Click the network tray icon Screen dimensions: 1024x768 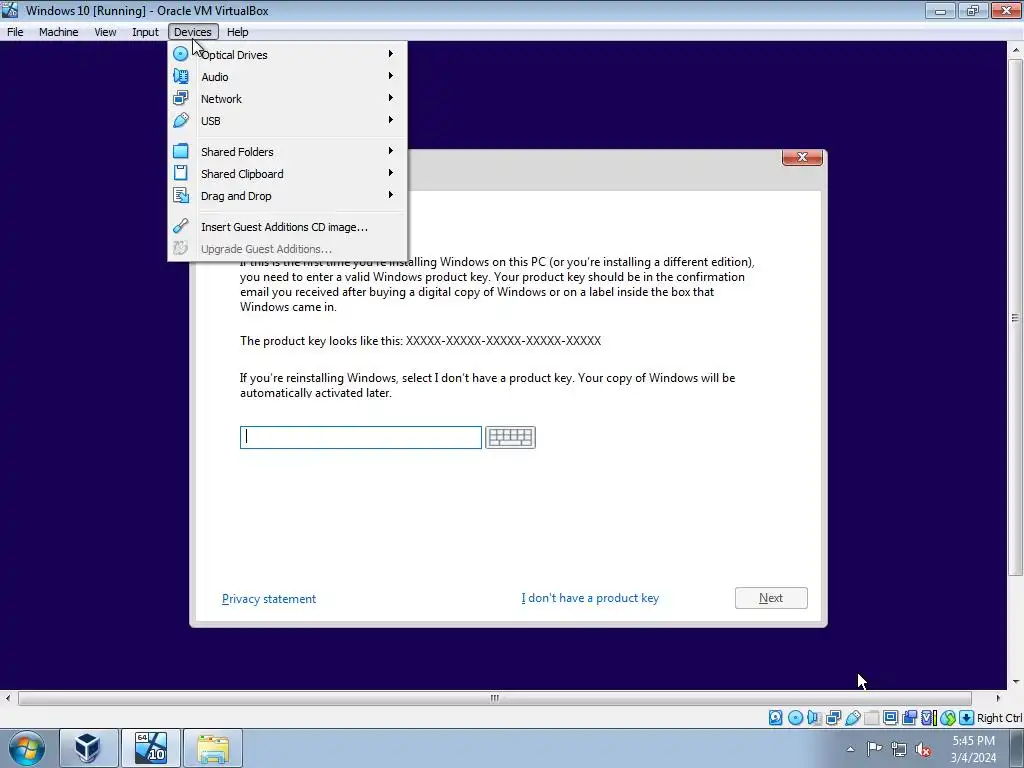click(899, 749)
